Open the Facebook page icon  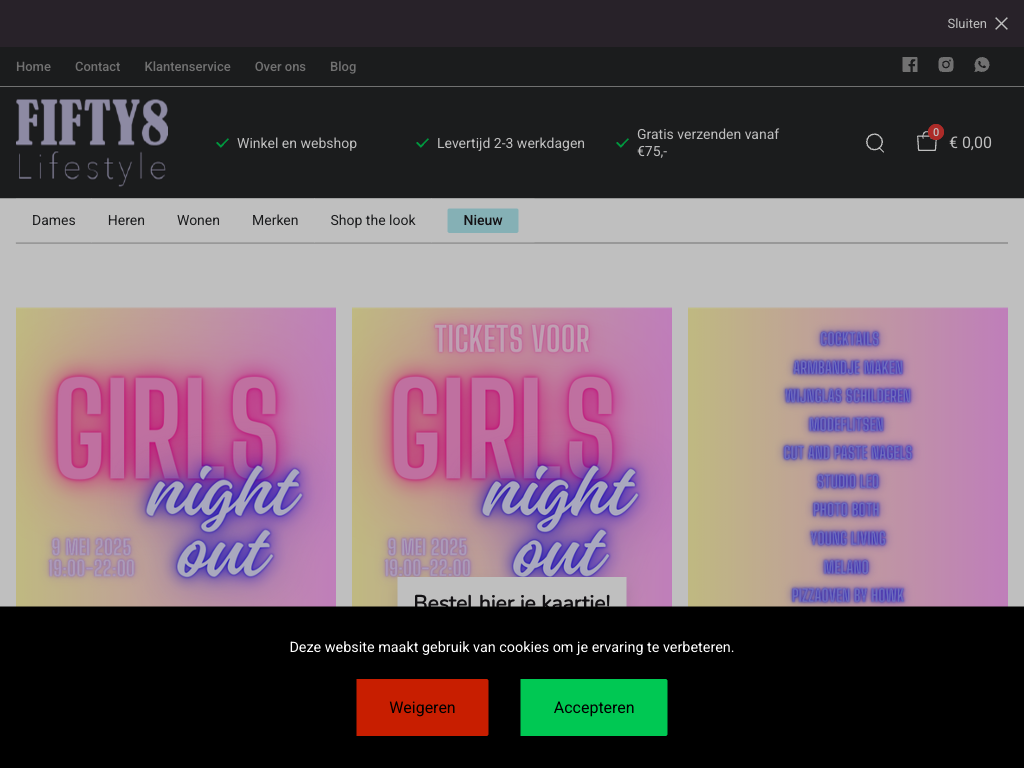(x=909, y=65)
